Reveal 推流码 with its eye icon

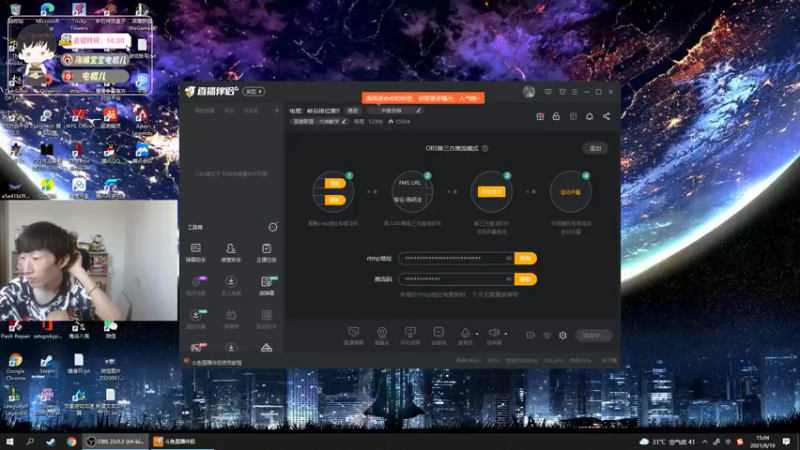pos(509,279)
